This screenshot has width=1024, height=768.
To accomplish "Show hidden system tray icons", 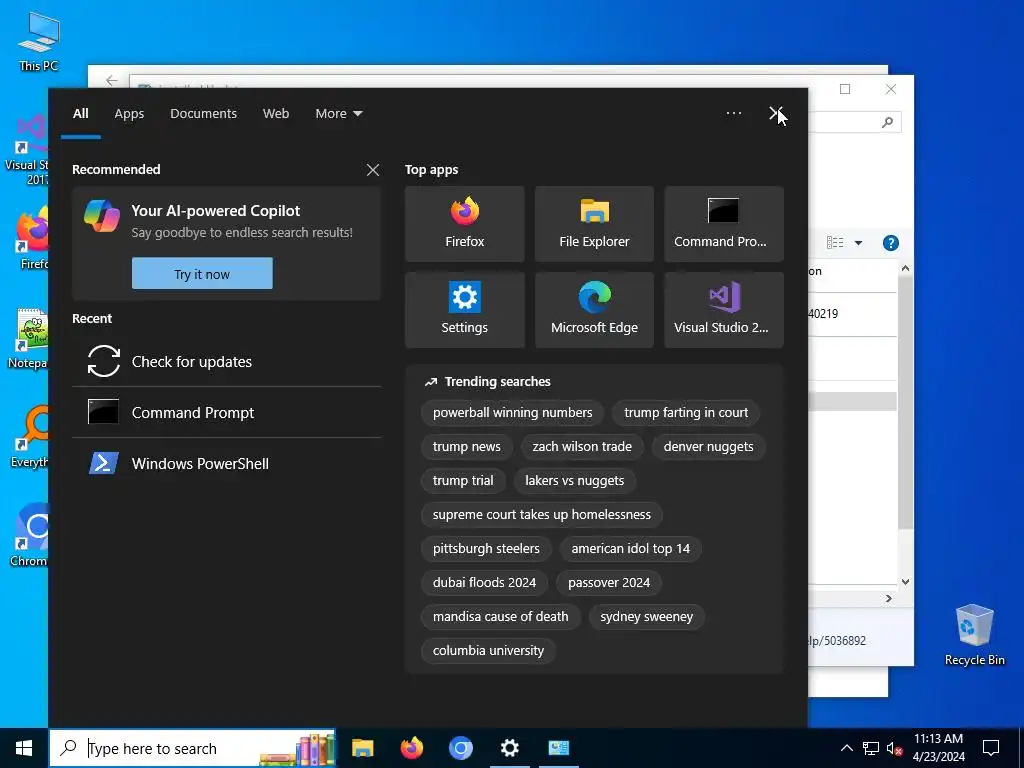I will coord(846,748).
